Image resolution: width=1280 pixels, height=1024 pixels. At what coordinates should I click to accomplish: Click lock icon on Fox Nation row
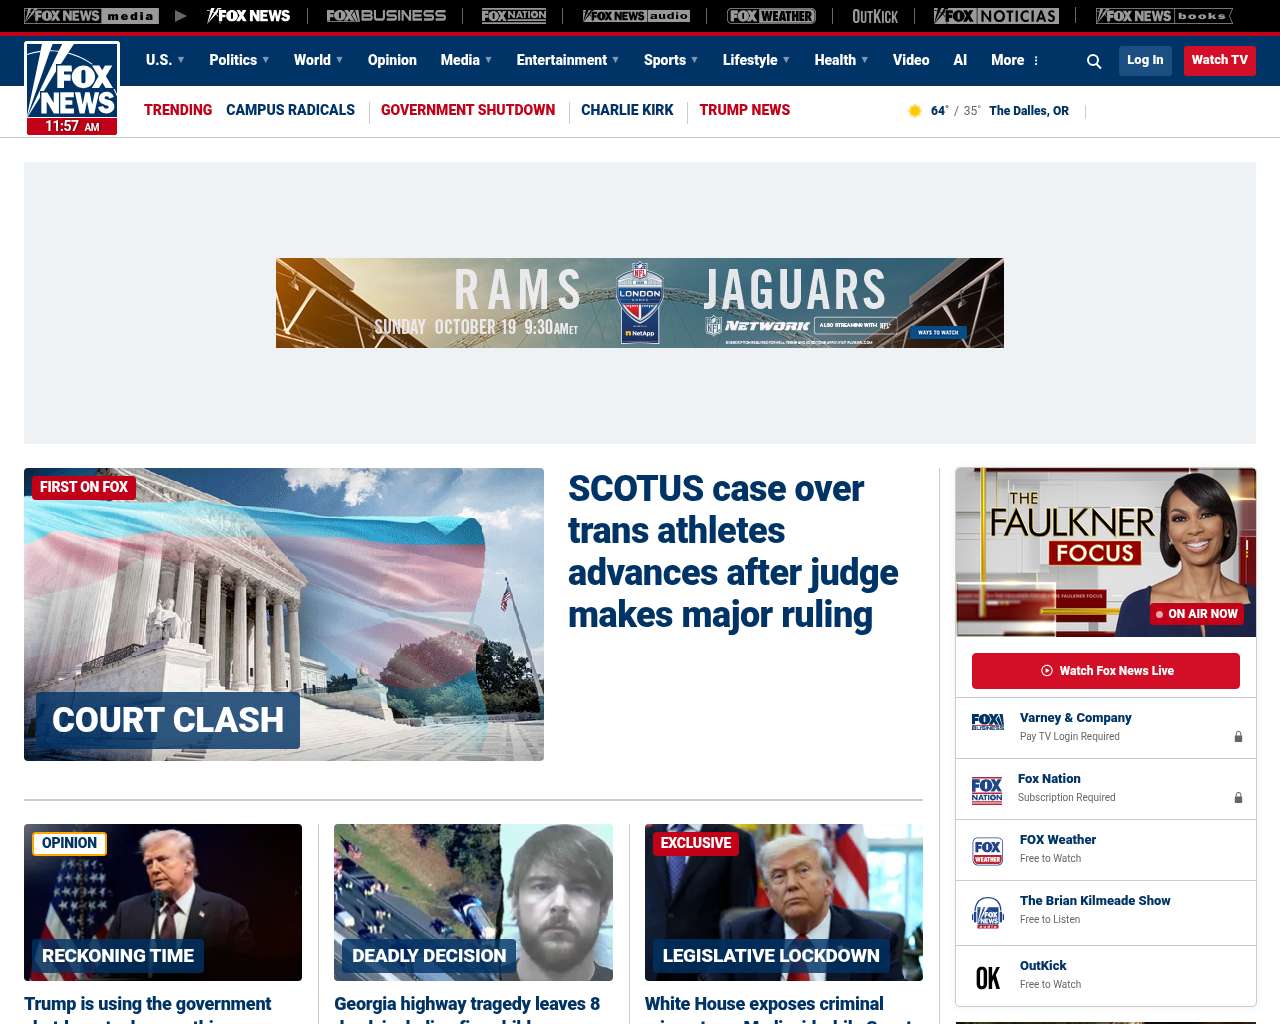pyautogui.click(x=1238, y=798)
